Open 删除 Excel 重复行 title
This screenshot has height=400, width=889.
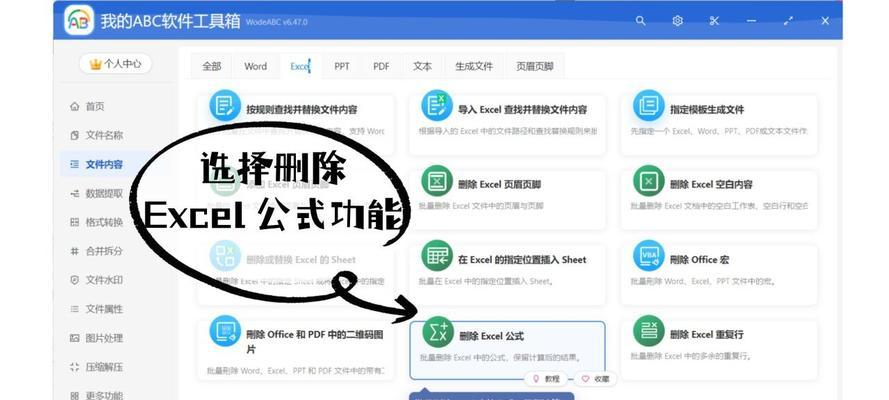point(706,335)
